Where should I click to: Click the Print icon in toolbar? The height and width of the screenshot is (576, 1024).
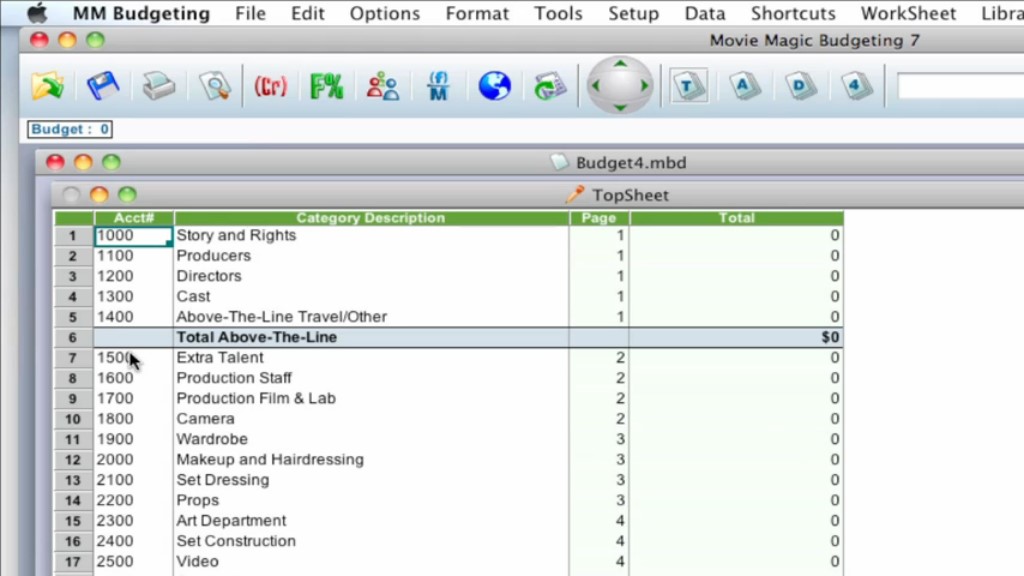158,86
